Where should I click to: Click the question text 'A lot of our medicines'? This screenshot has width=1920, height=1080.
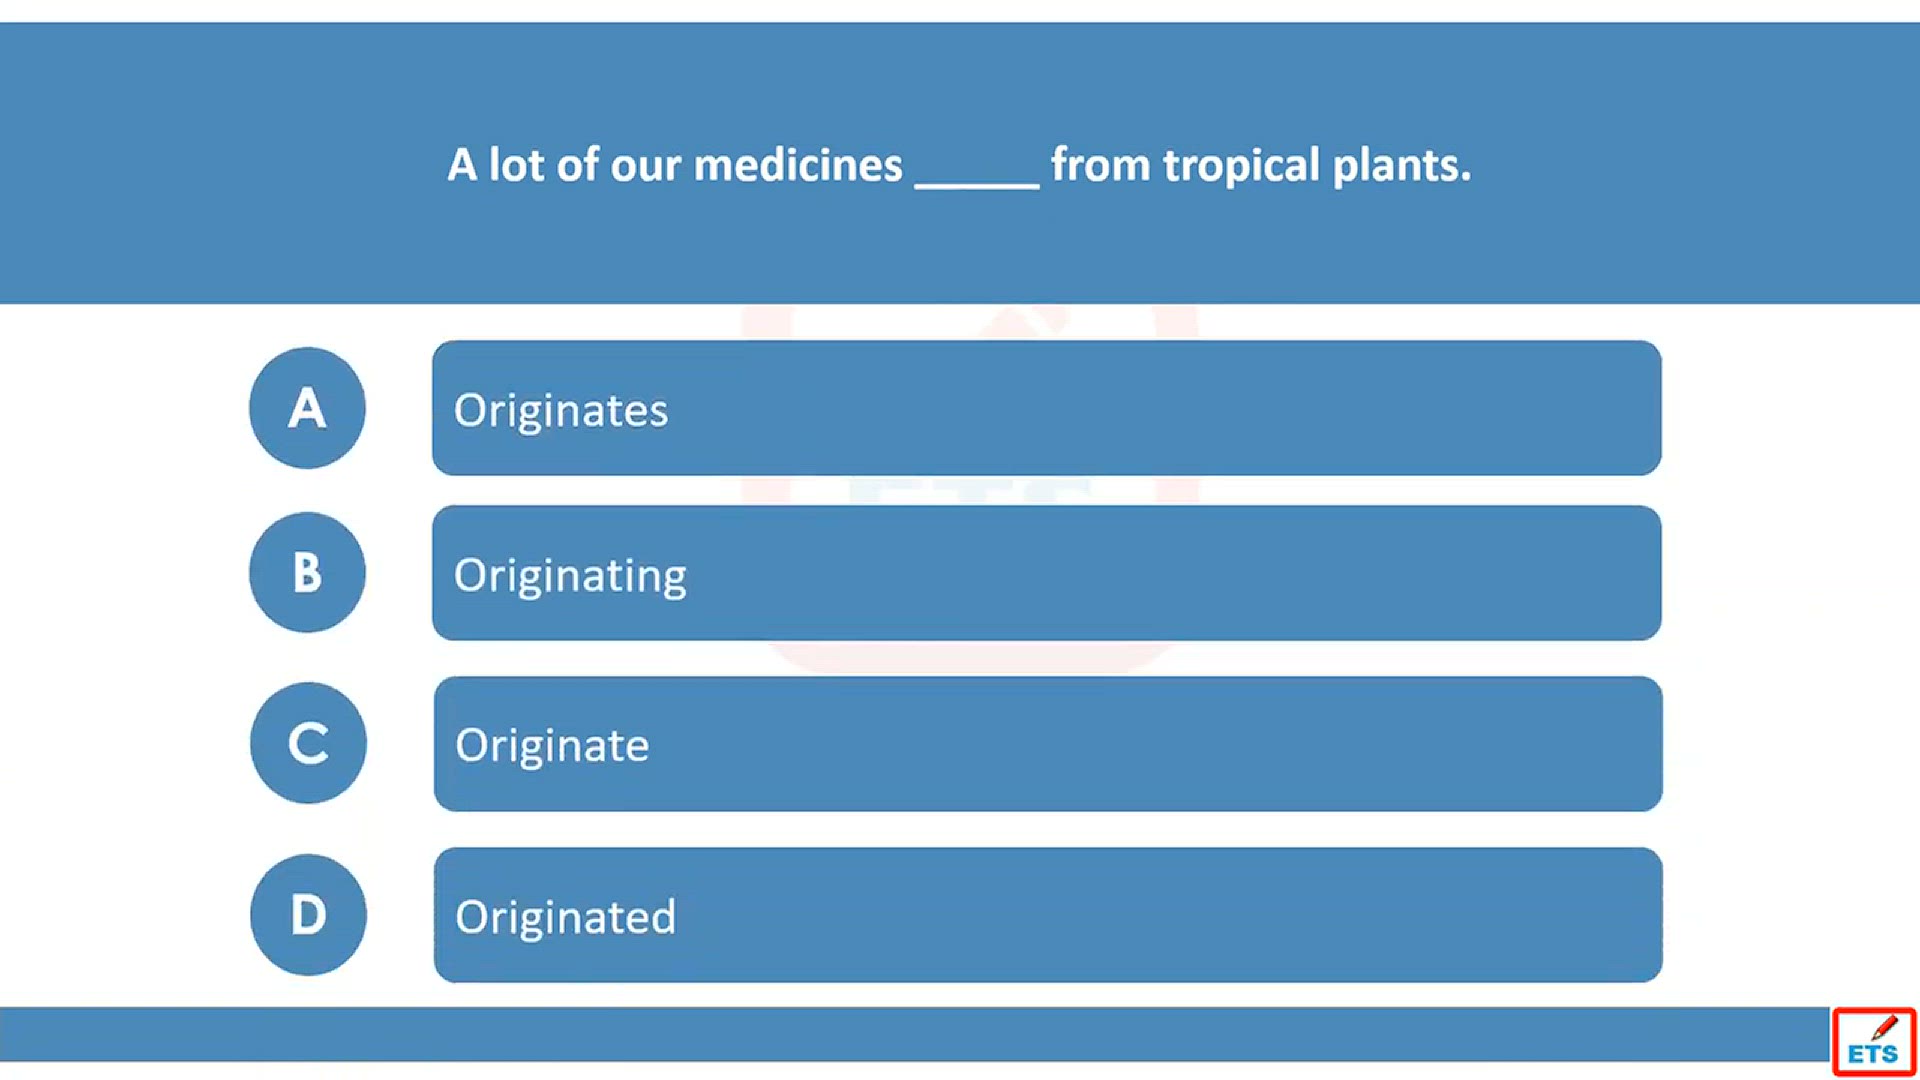pyautogui.click(x=675, y=165)
